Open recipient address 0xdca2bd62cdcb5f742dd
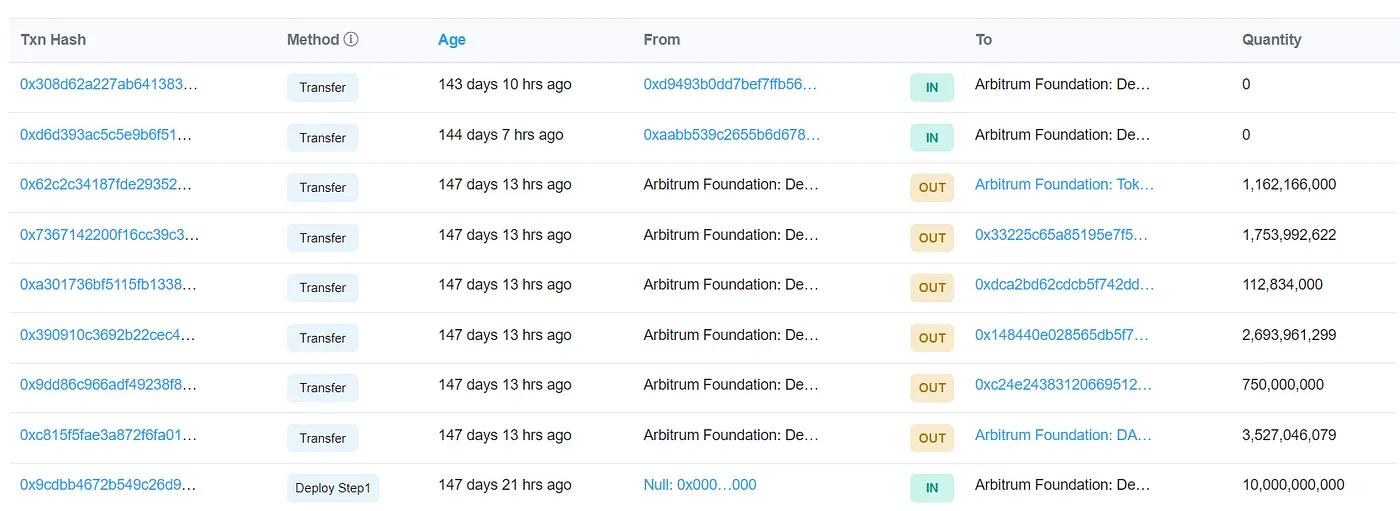The height and width of the screenshot is (511, 1400). [1064, 285]
